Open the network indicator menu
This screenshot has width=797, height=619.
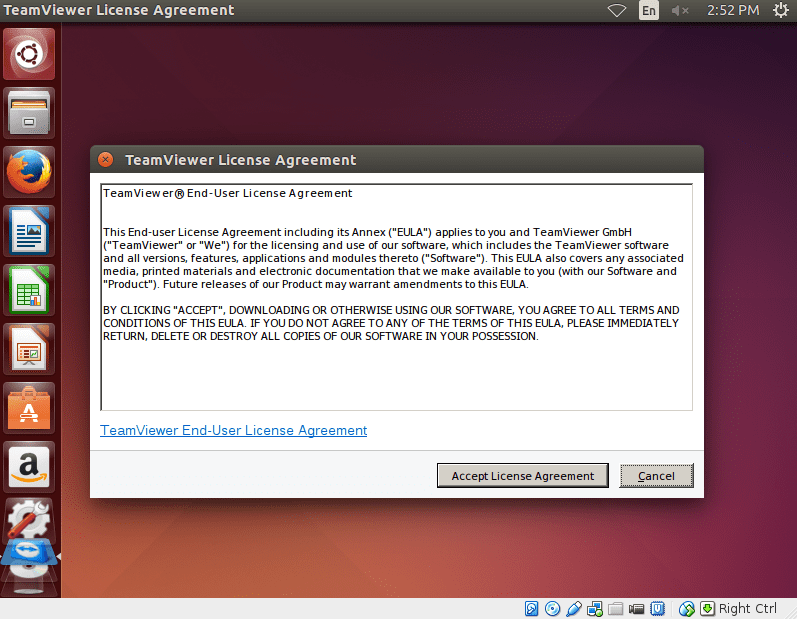coord(617,10)
